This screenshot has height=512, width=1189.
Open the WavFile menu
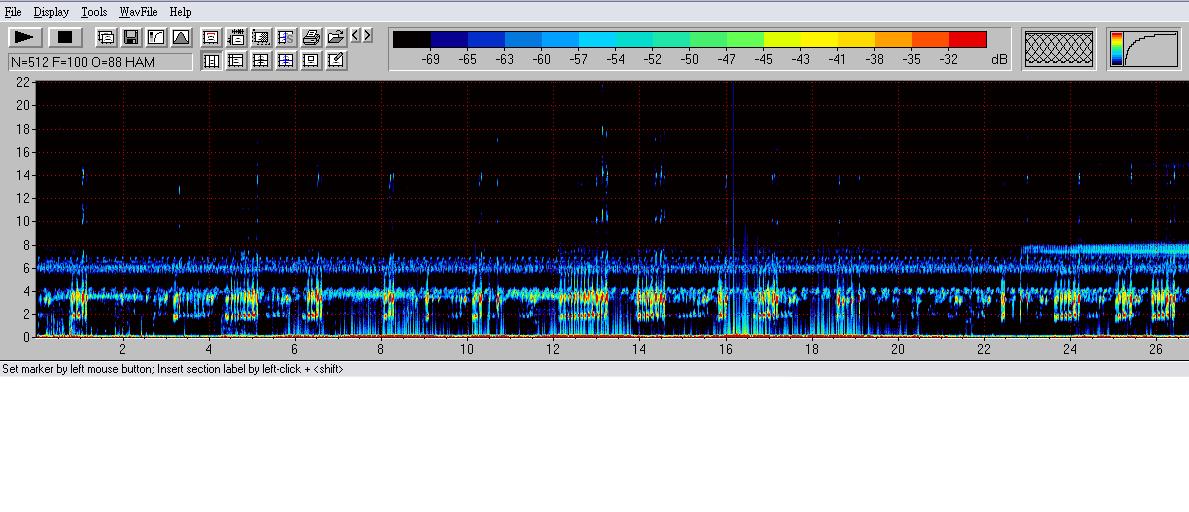click(x=138, y=12)
